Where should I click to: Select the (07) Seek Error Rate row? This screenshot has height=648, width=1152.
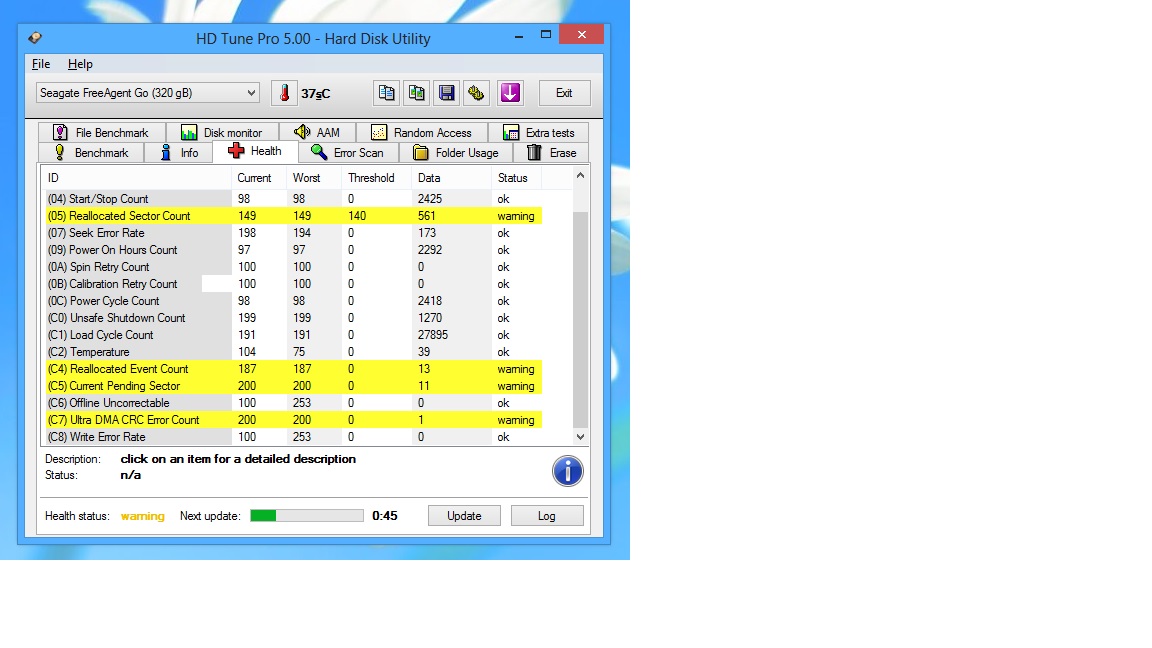[294, 233]
